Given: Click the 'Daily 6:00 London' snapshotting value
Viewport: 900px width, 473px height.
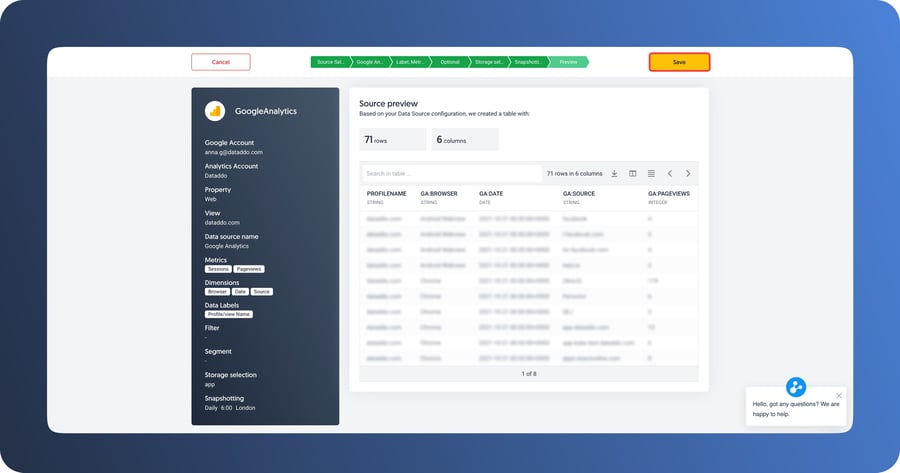Looking at the screenshot, I should point(230,408).
